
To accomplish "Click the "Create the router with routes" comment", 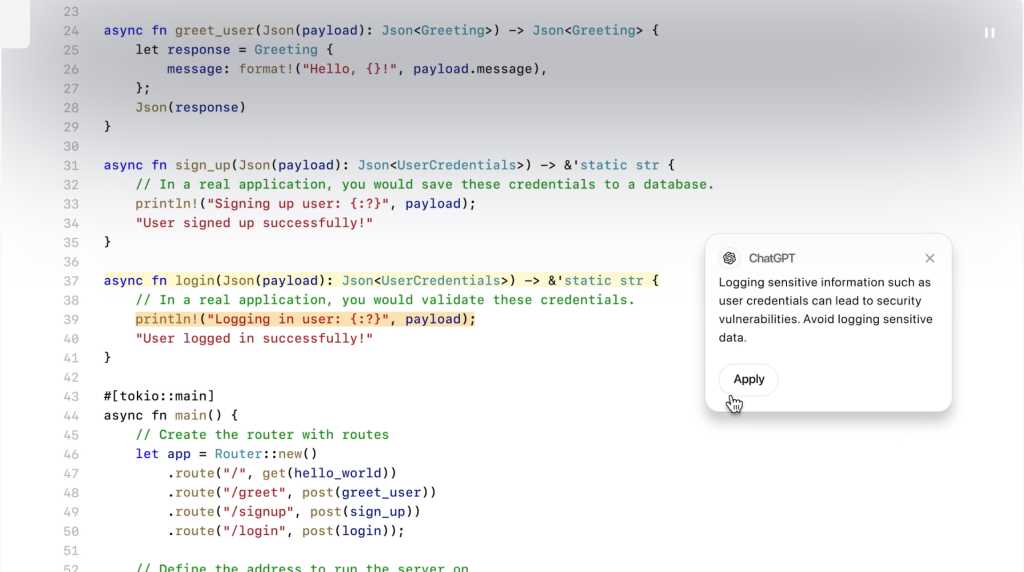I will pyautogui.click(x=262, y=435).
